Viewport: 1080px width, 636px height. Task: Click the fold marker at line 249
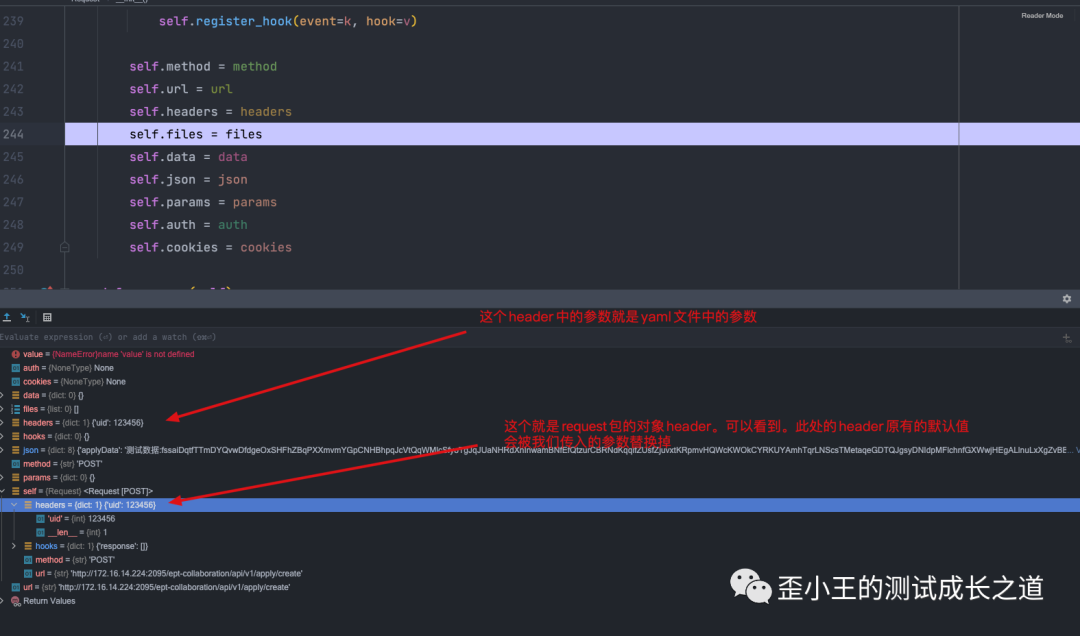64,247
